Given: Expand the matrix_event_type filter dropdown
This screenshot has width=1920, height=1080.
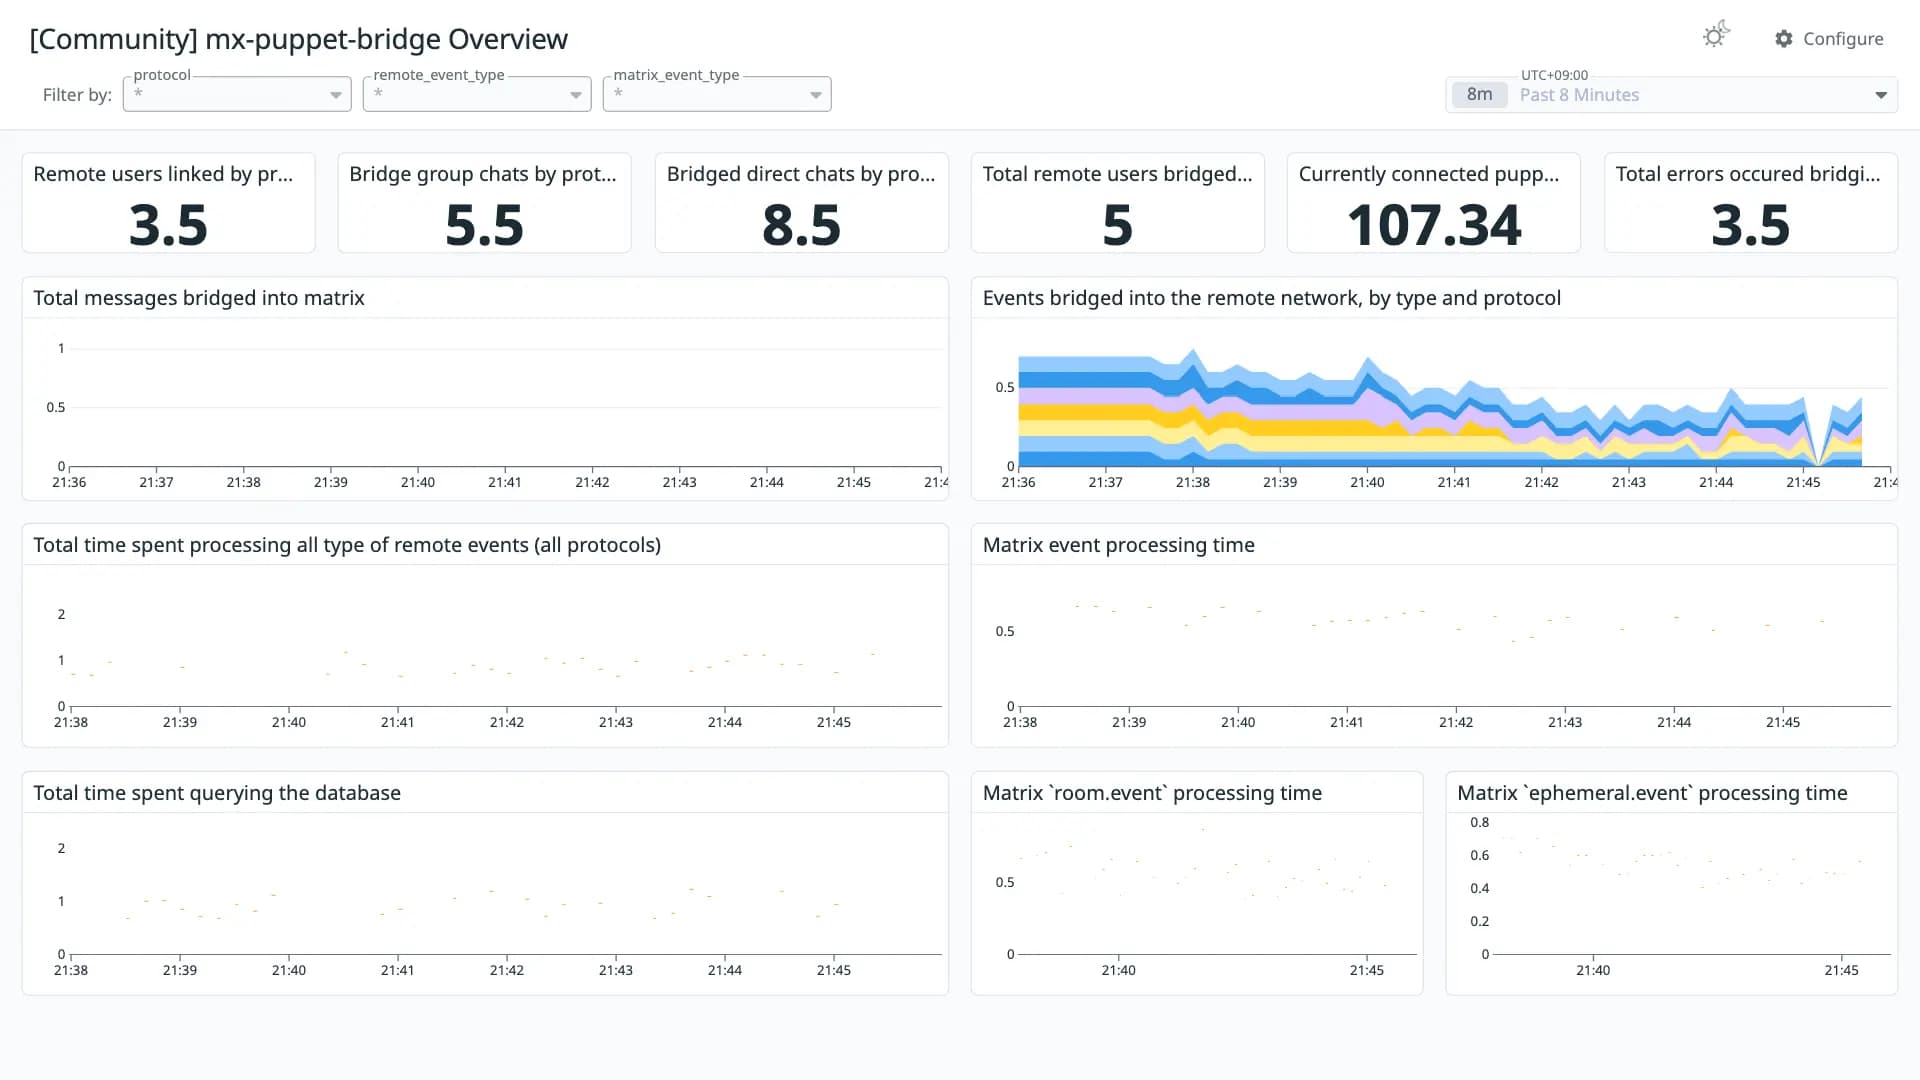Looking at the screenshot, I should [x=717, y=94].
